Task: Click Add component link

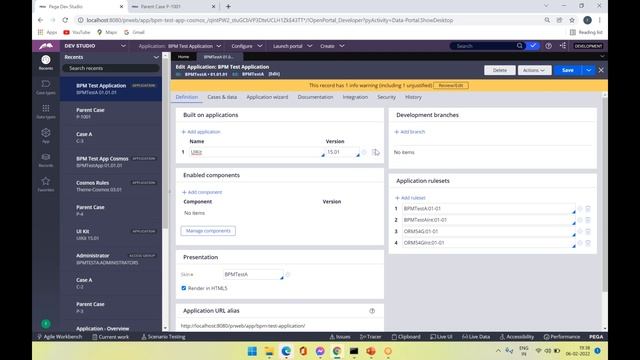Action: 202,192
